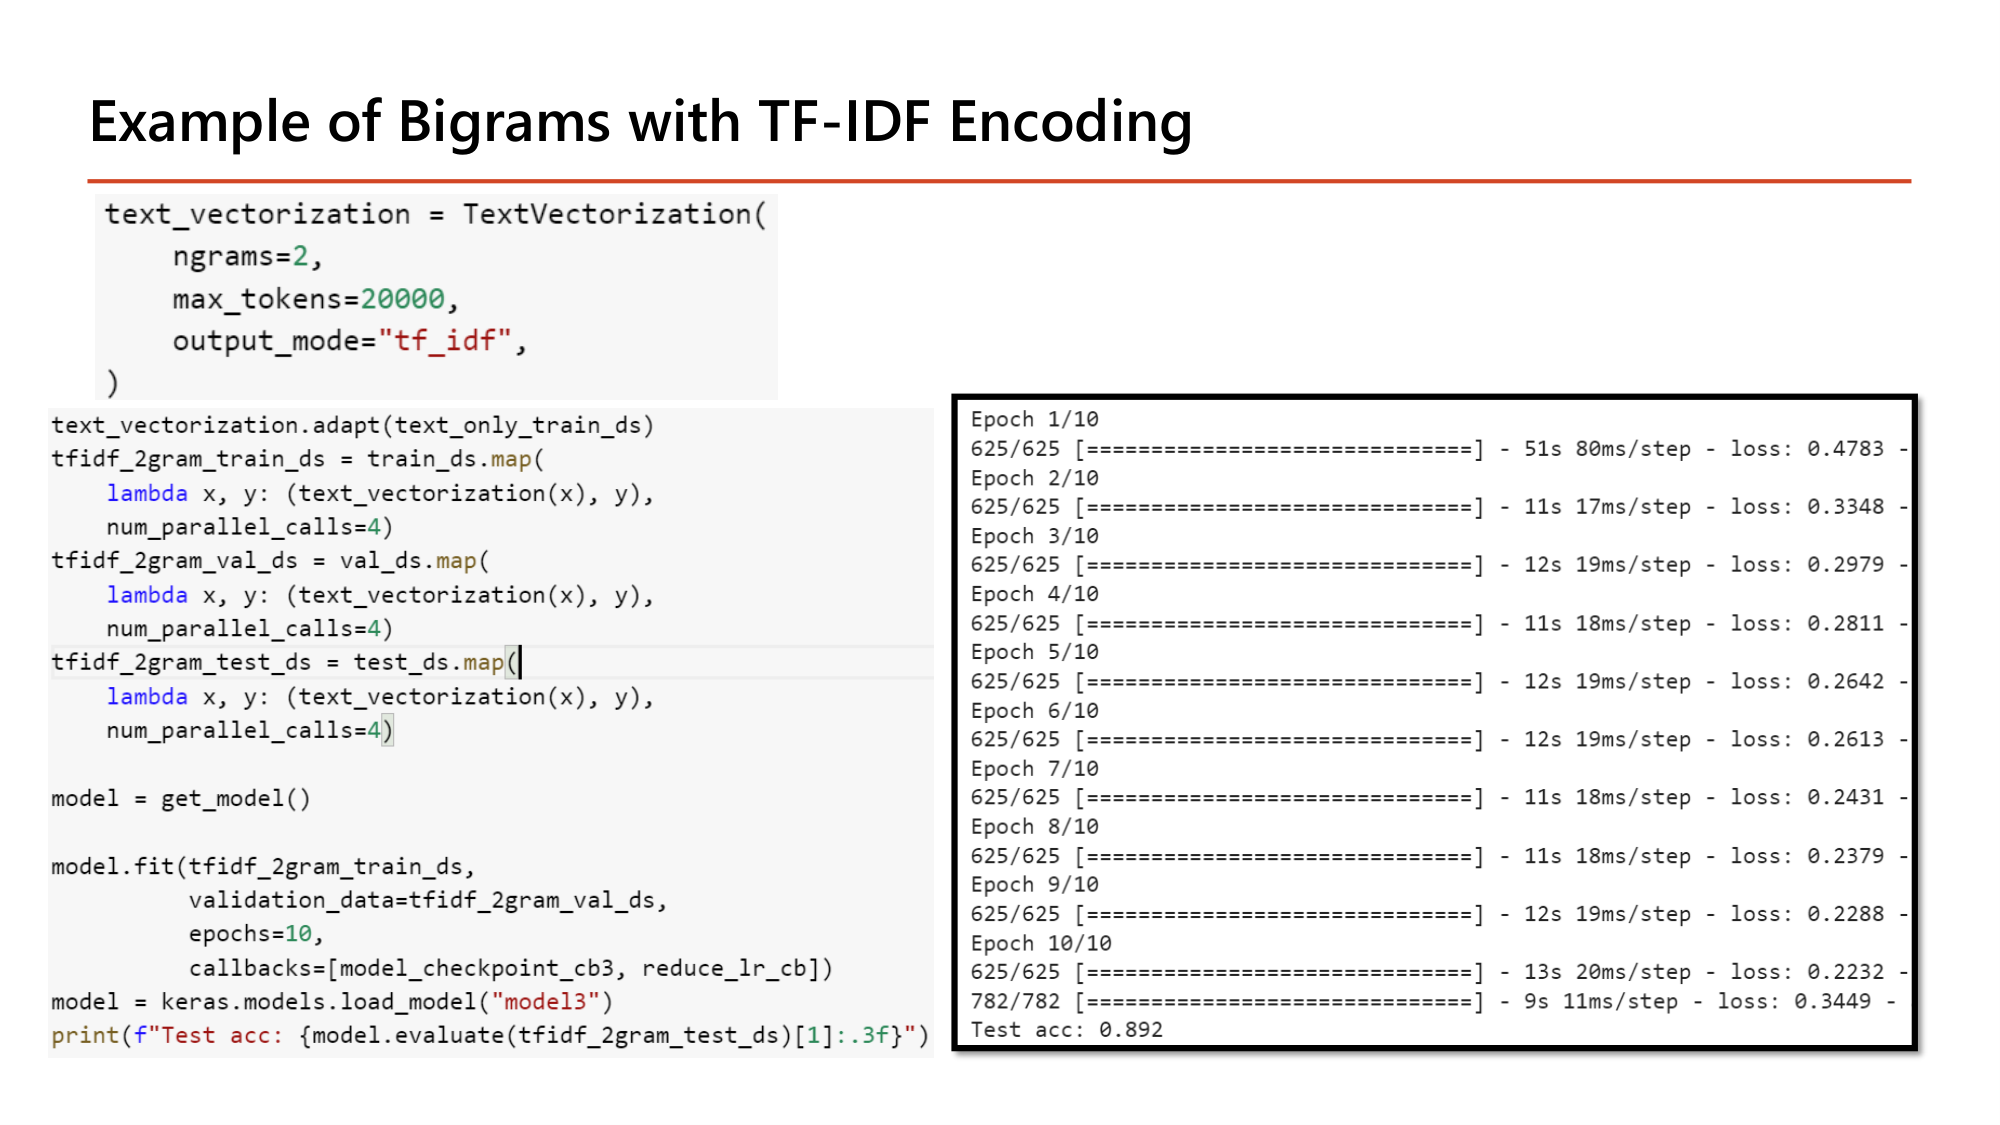
Task: Click the 'tfidf_2gram_train_ds = train_ds.map(' line
Action: click(298, 459)
